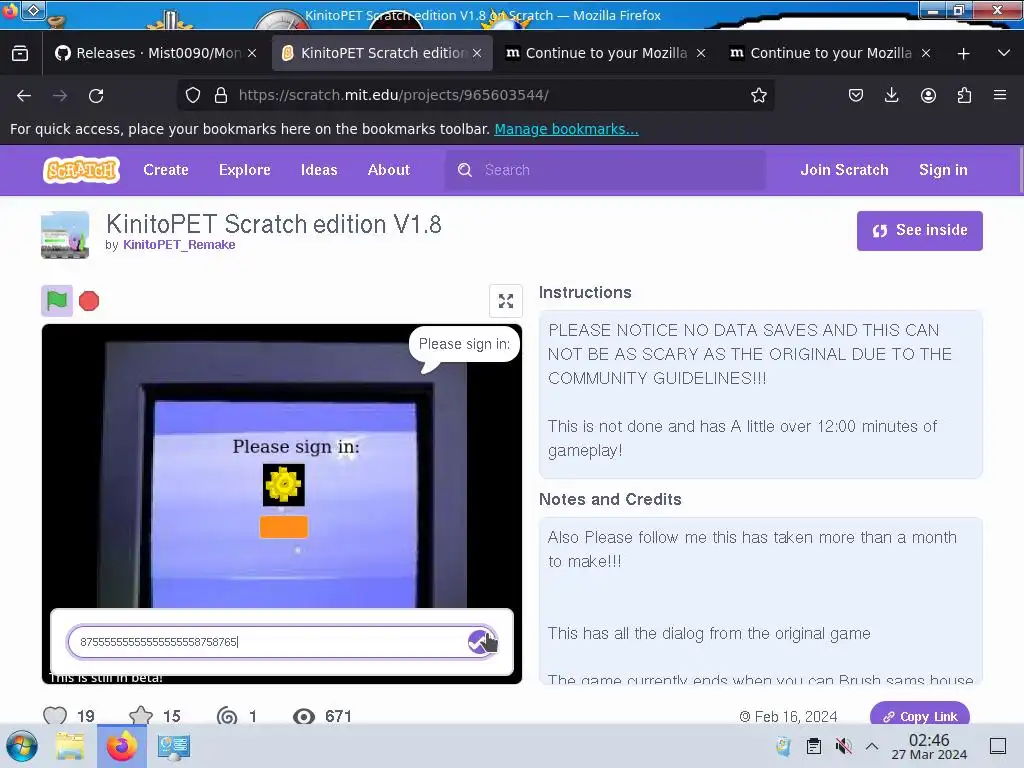Open the About menu item

389,170
